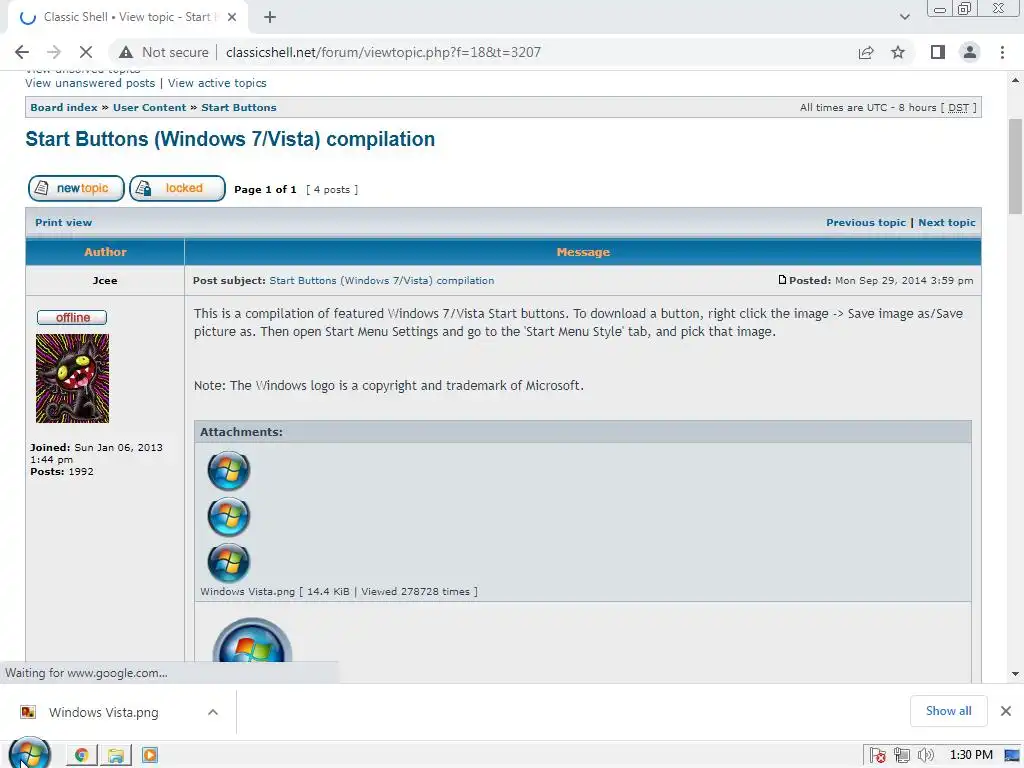
Task: Click the new topic button
Action: click(76, 188)
